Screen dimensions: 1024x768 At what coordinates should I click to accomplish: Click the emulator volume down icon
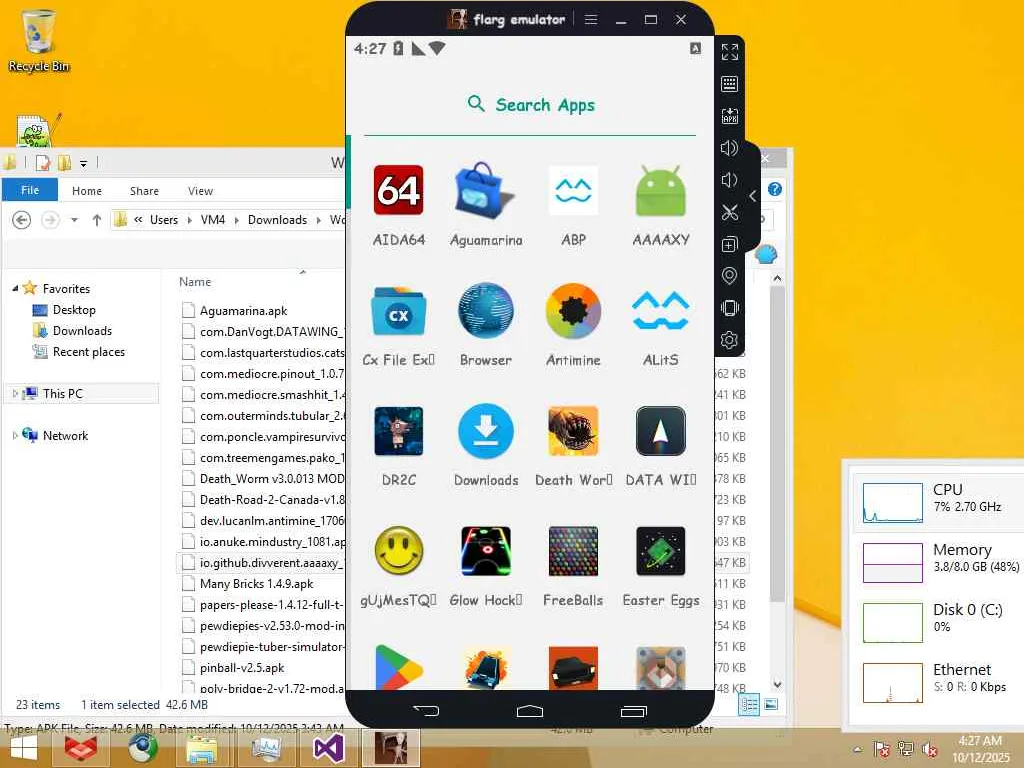729,180
